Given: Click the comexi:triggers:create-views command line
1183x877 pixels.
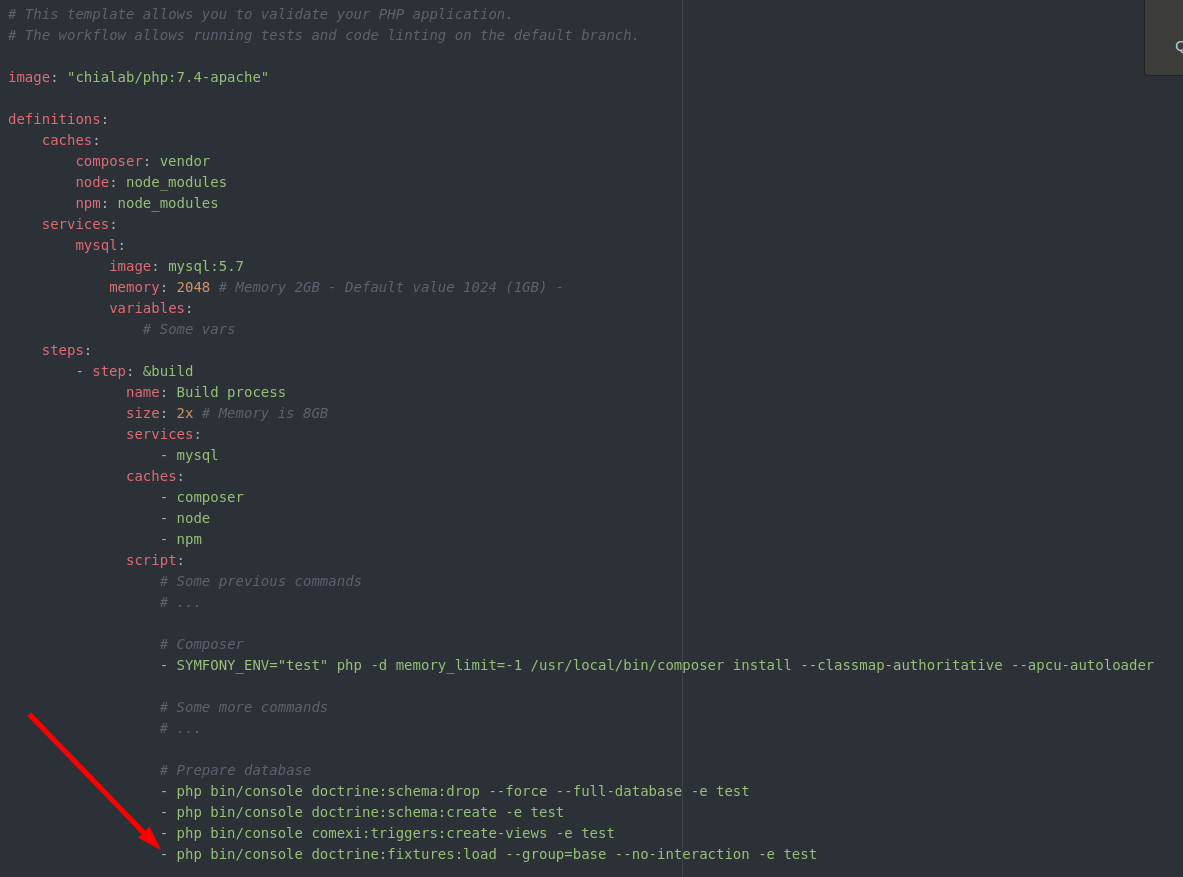Looking at the screenshot, I should (387, 834).
